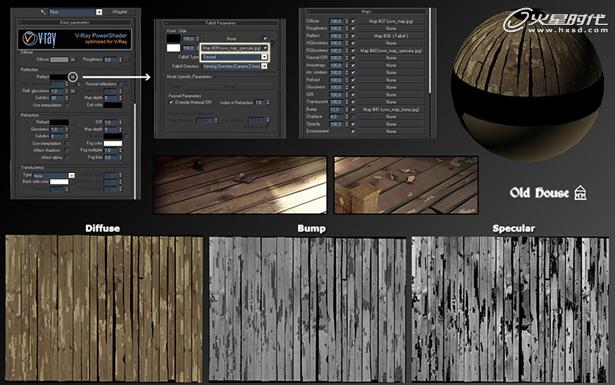Viewport: 615px width, 385px height.
Task: Click the Bump map slot button
Action: pos(391,109)
